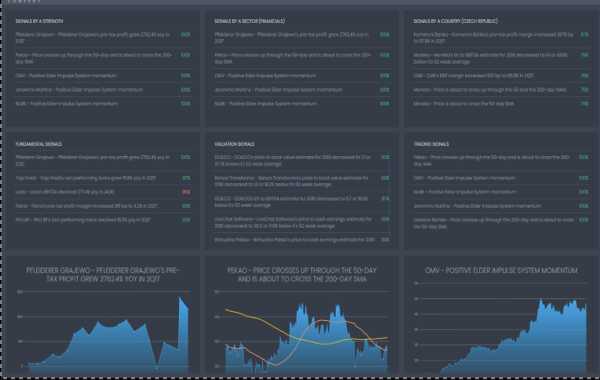
Task: Open Pekao crossing signal in Trading Signals
Action: [x=501, y=160]
